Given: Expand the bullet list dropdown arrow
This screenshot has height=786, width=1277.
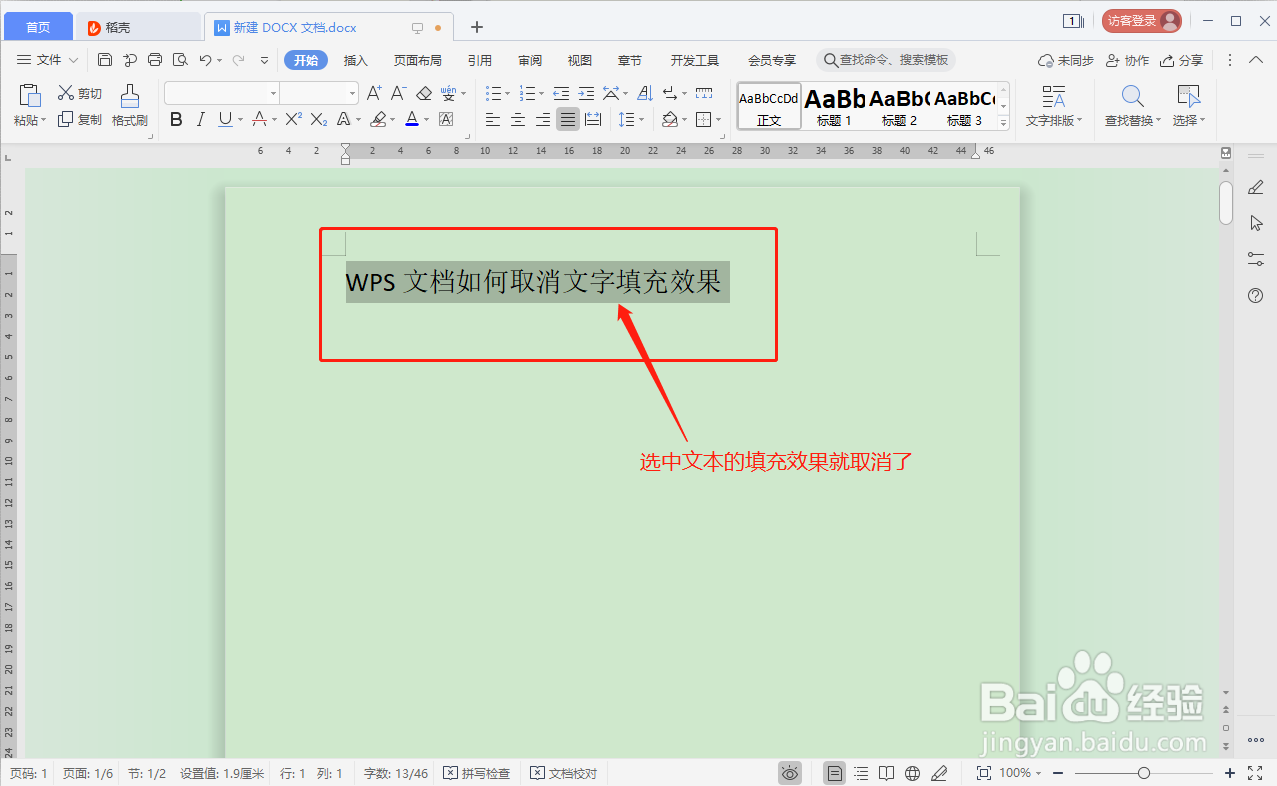Looking at the screenshot, I should (x=508, y=93).
